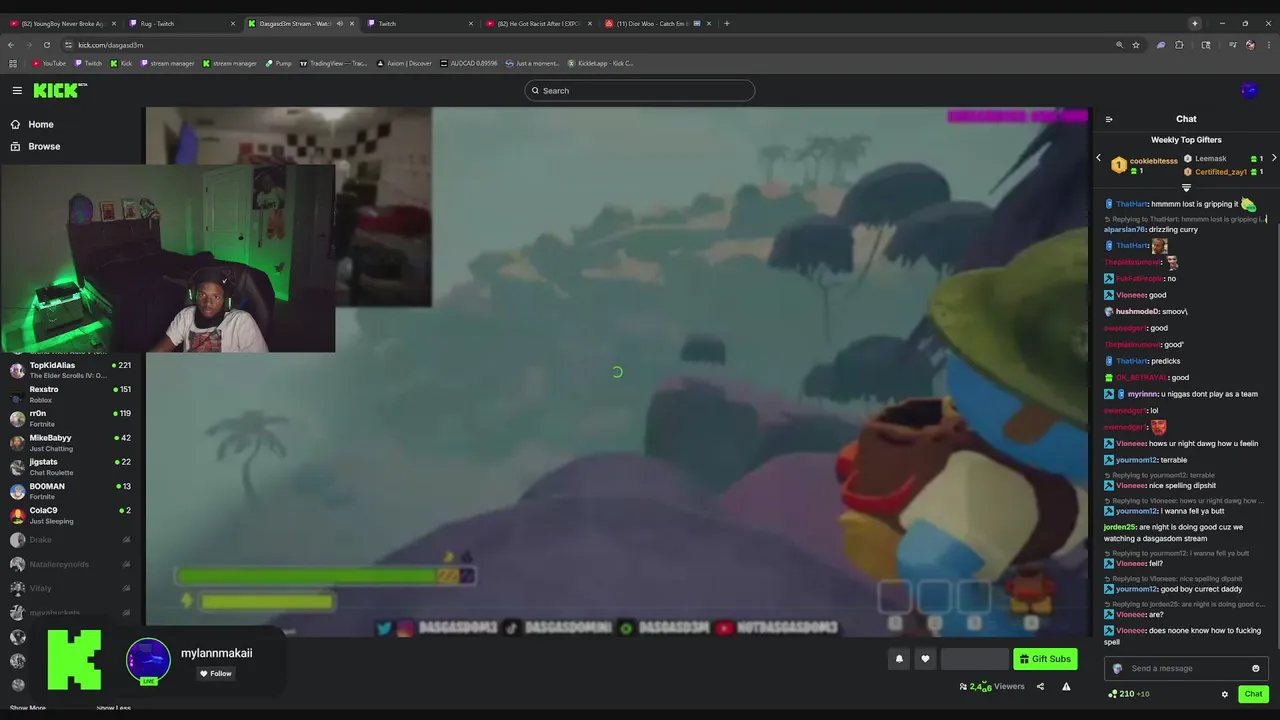Bookmark this page with star icon
This screenshot has width=1280, height=720.
click(x=1136, y=45)
